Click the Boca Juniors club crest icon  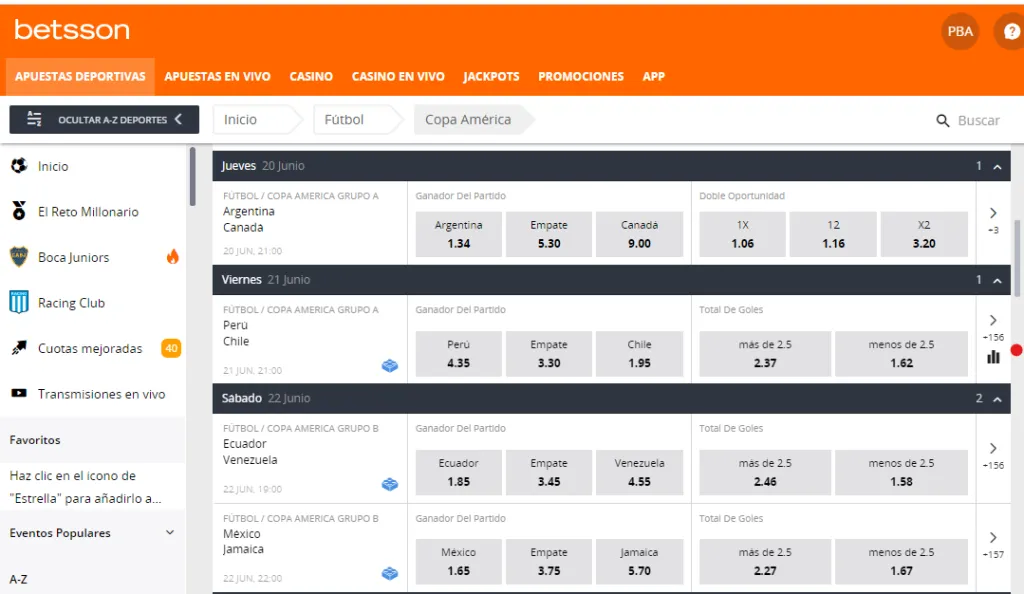click(16, 257)
